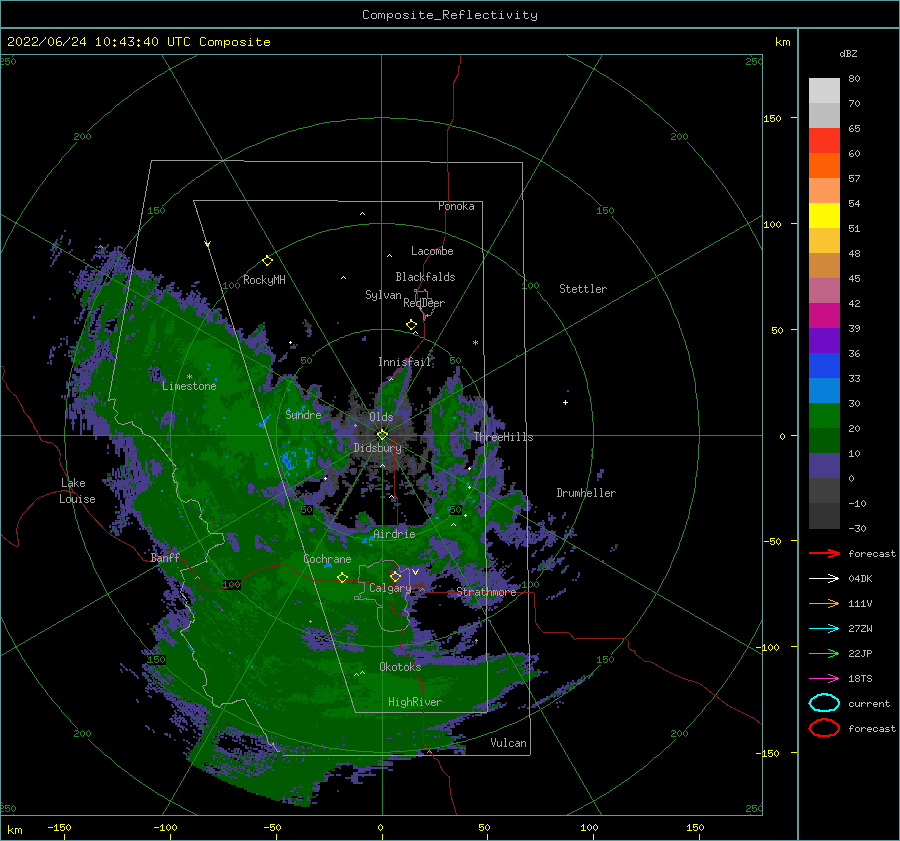
Task: Click the yellow diamond marker below RedDeer
Action: pyautogui.click(x=412, y=325)
